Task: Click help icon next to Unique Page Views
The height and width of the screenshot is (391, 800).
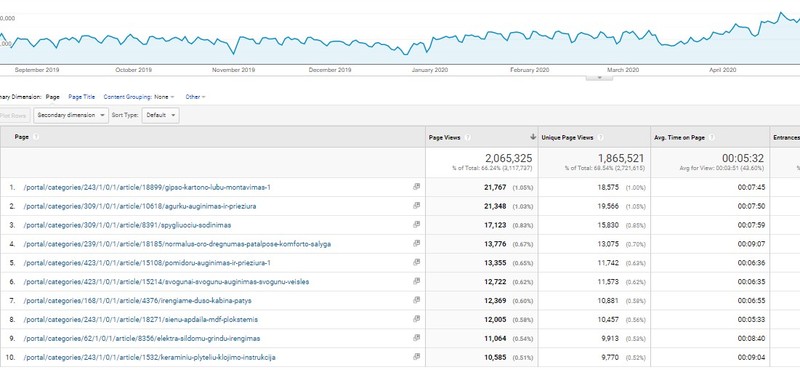Action: click(x=601, y=137)
